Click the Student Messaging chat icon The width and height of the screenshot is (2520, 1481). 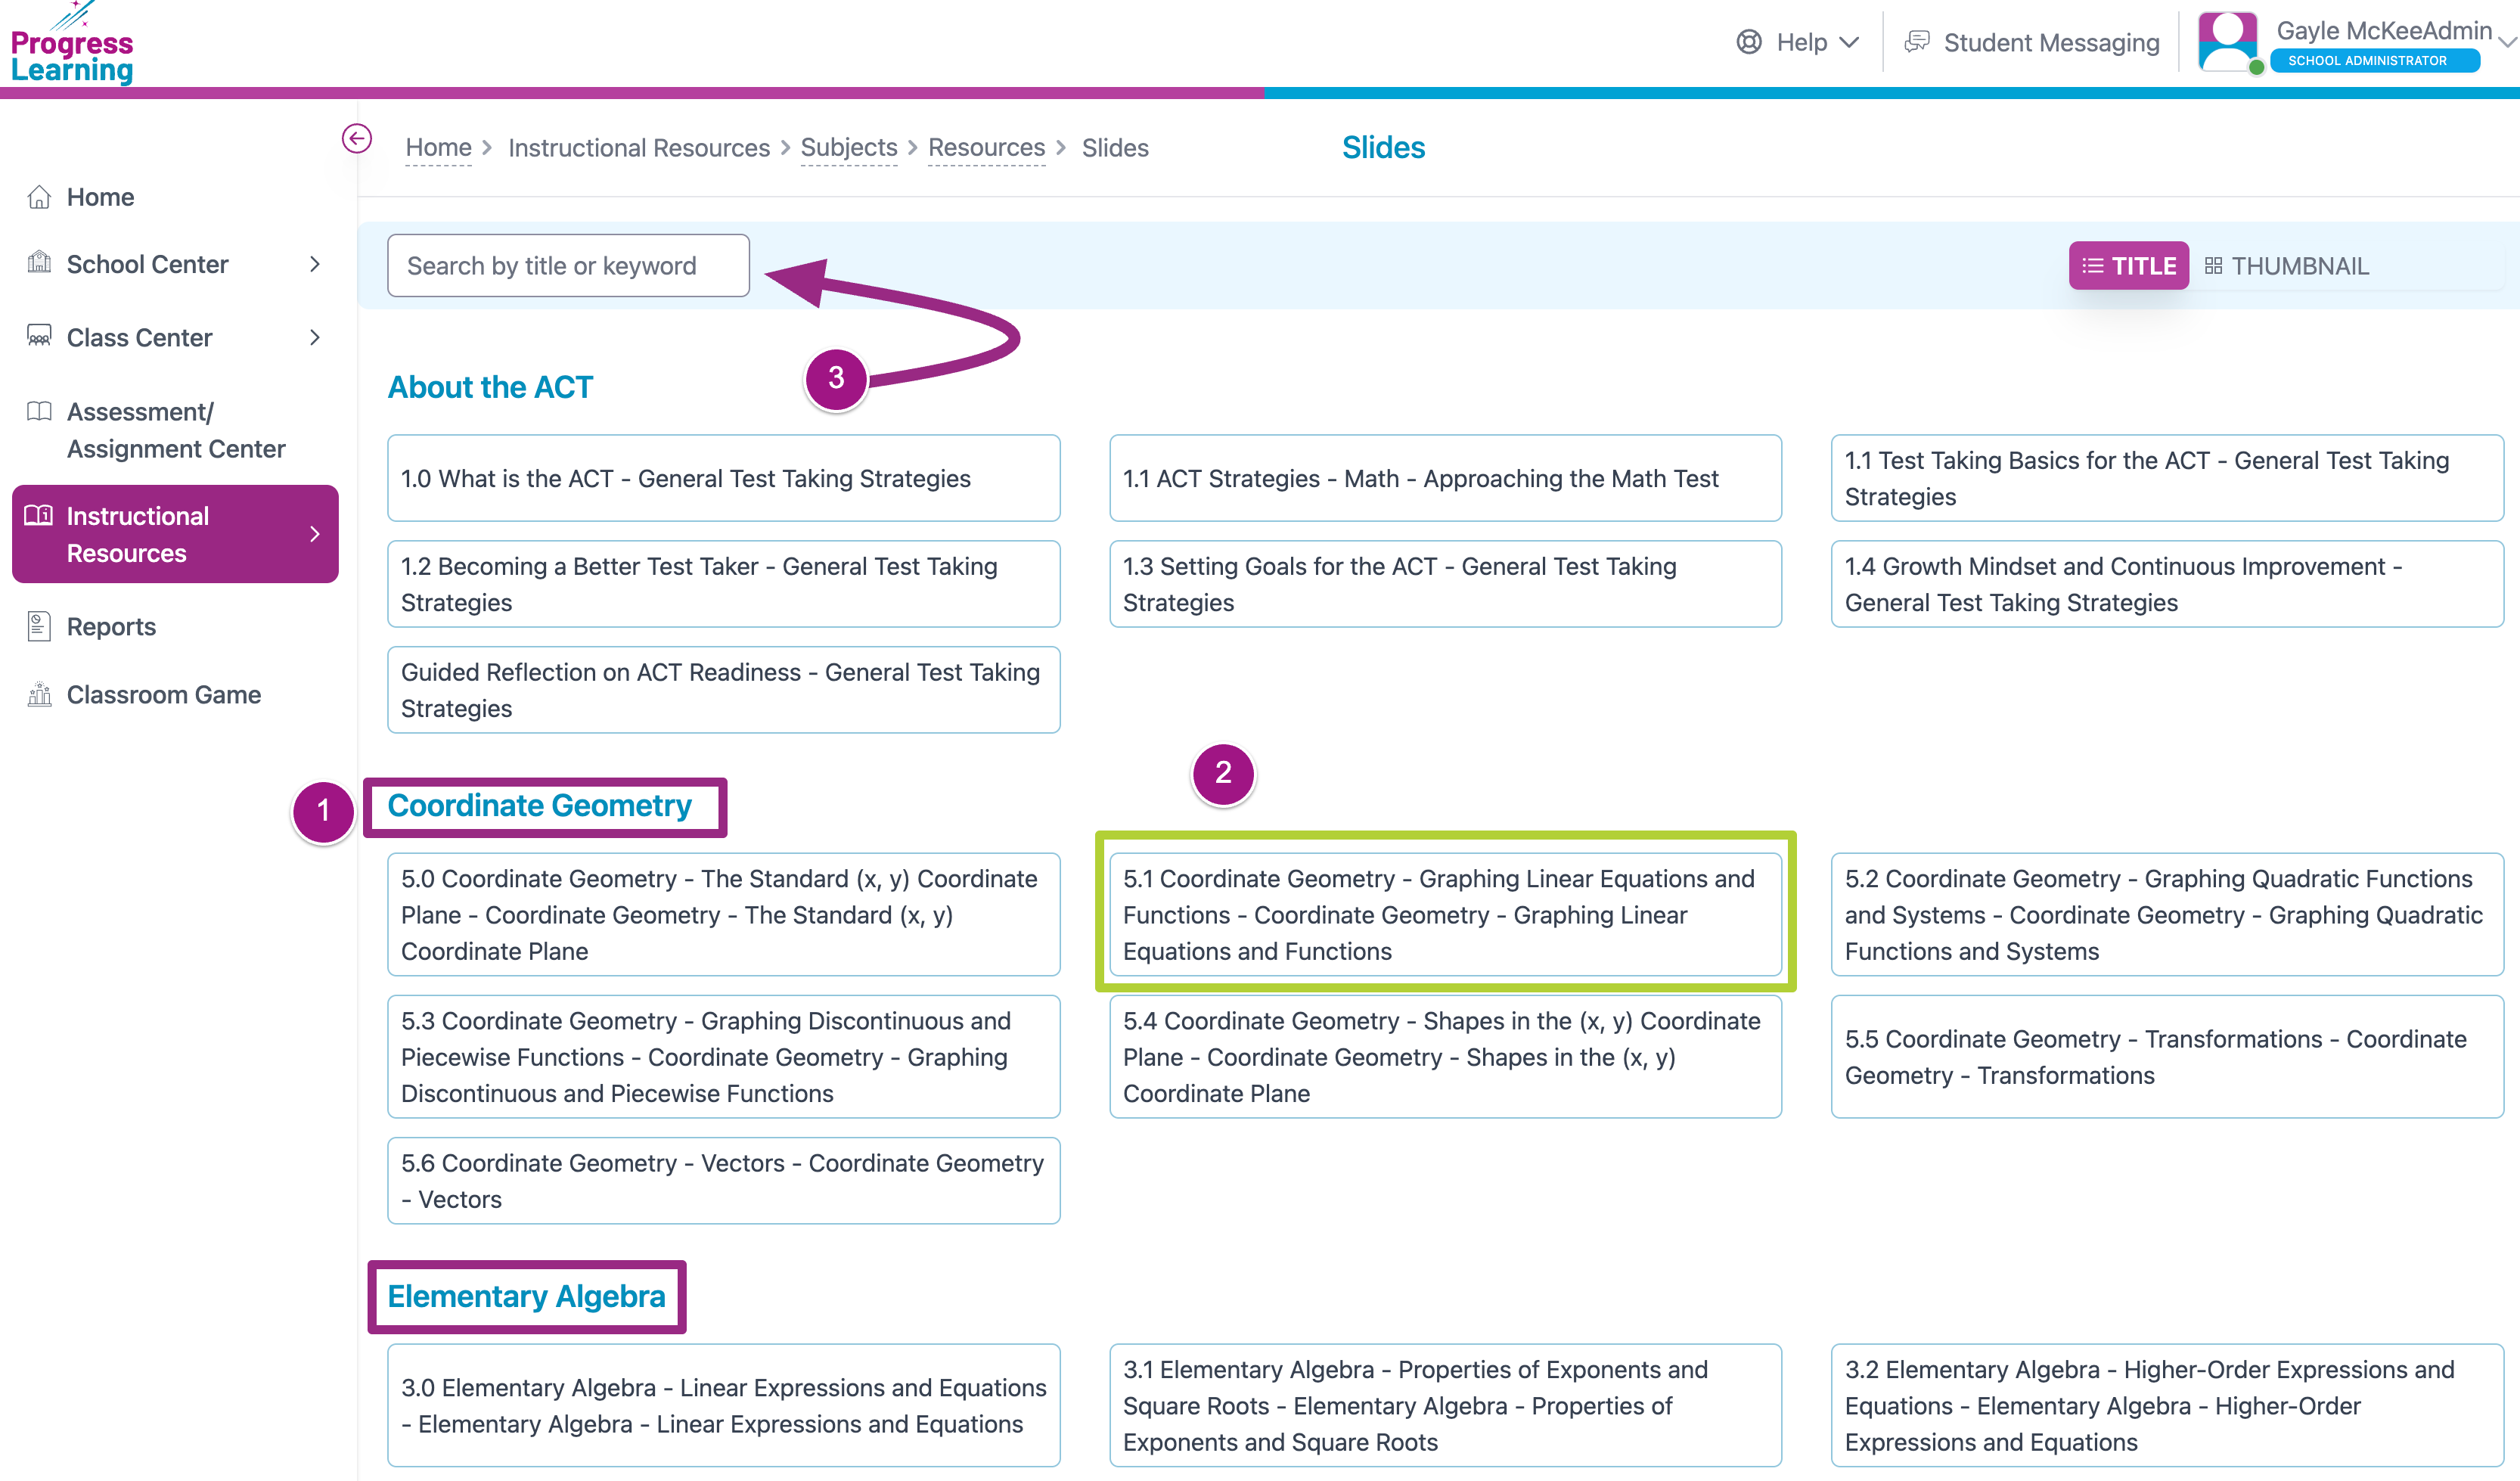[1916, 42]
